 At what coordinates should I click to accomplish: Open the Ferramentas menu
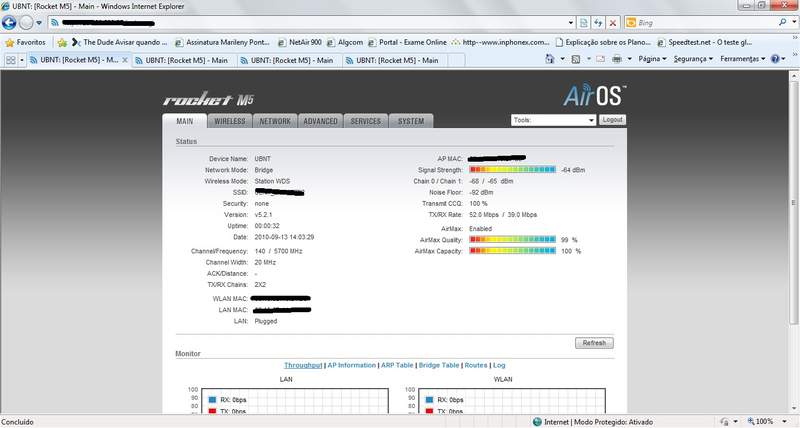pos(742,59)
